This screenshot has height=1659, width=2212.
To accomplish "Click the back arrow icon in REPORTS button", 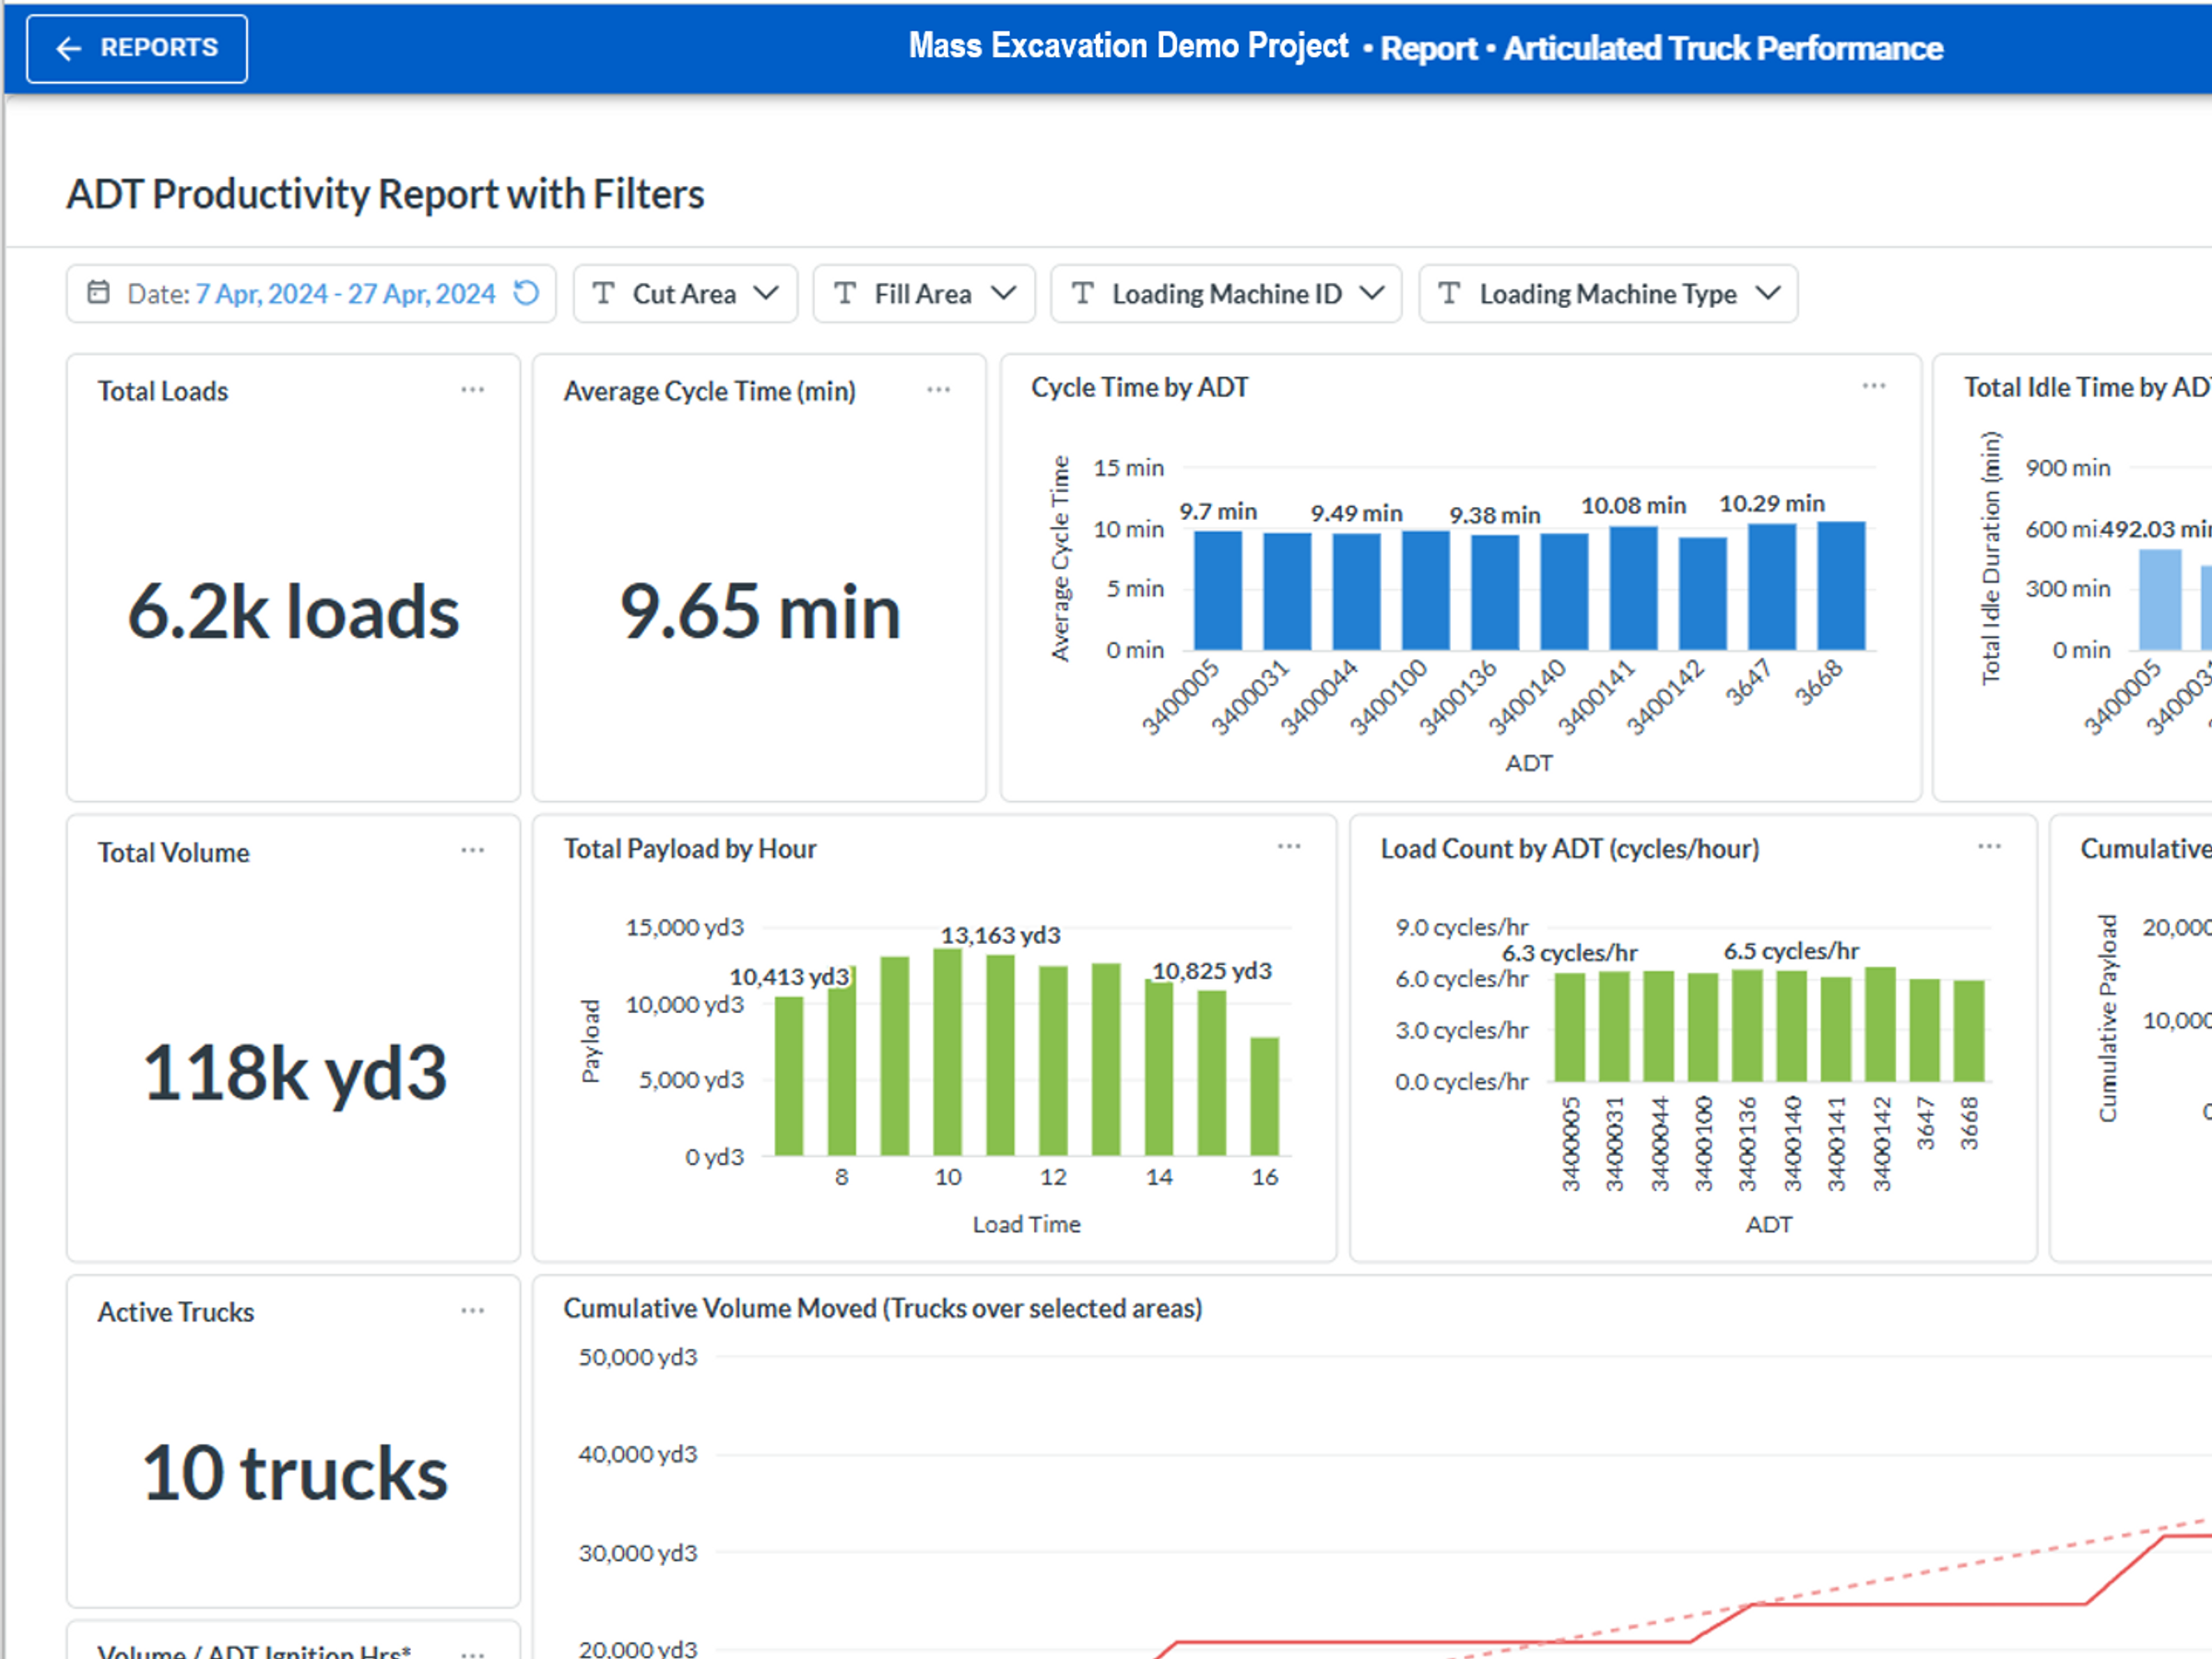I will tap(68, 48).
